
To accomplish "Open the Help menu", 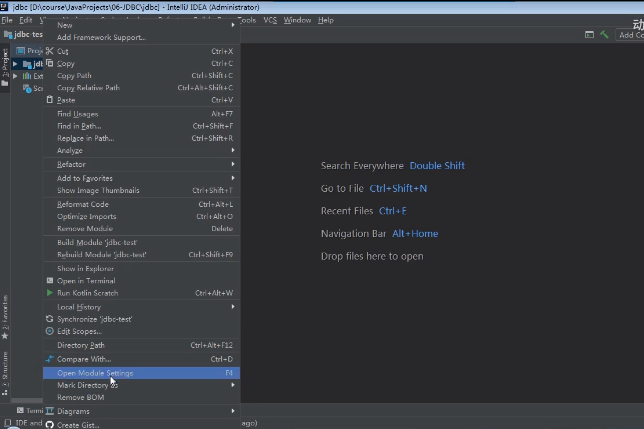I will (x=326, y=20).
